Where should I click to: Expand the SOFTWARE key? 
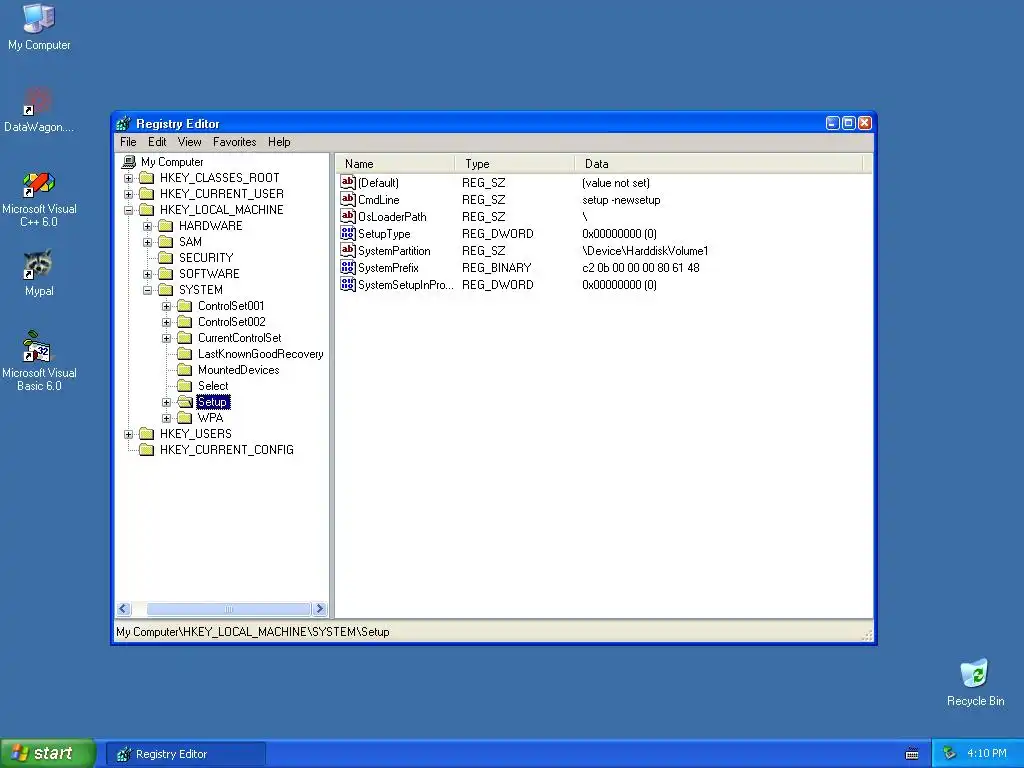(148, 274)
